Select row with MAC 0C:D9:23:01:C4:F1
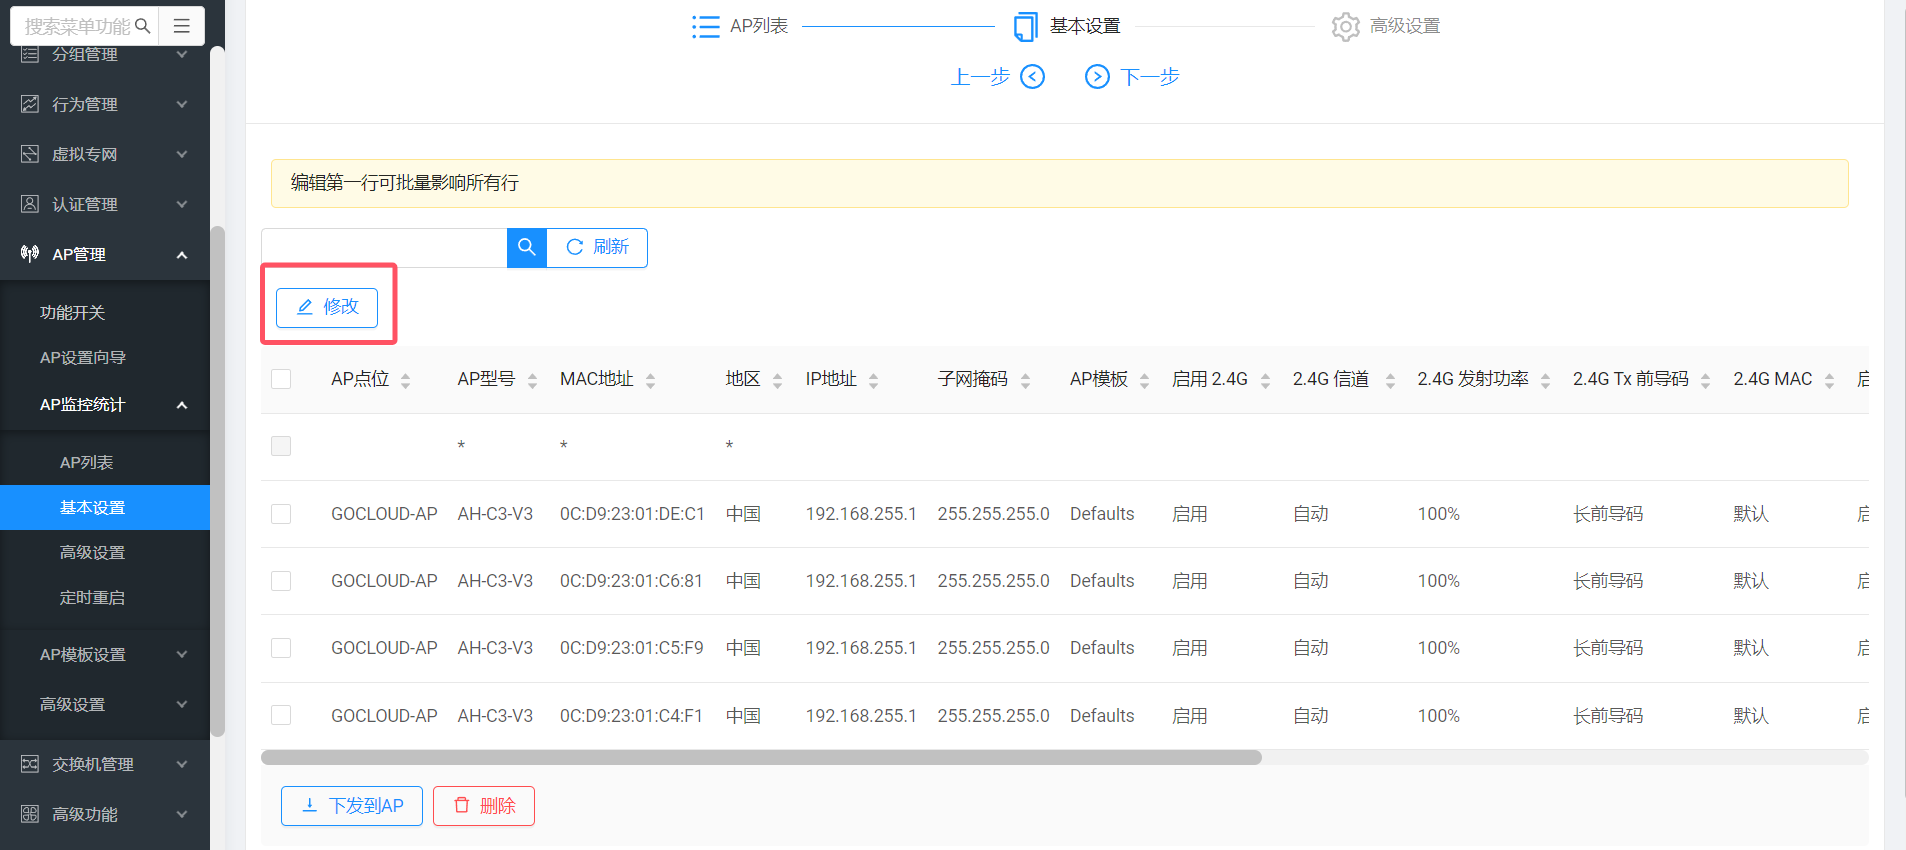The width and height of the screenshot is (1906, 850). pos(281,715)
